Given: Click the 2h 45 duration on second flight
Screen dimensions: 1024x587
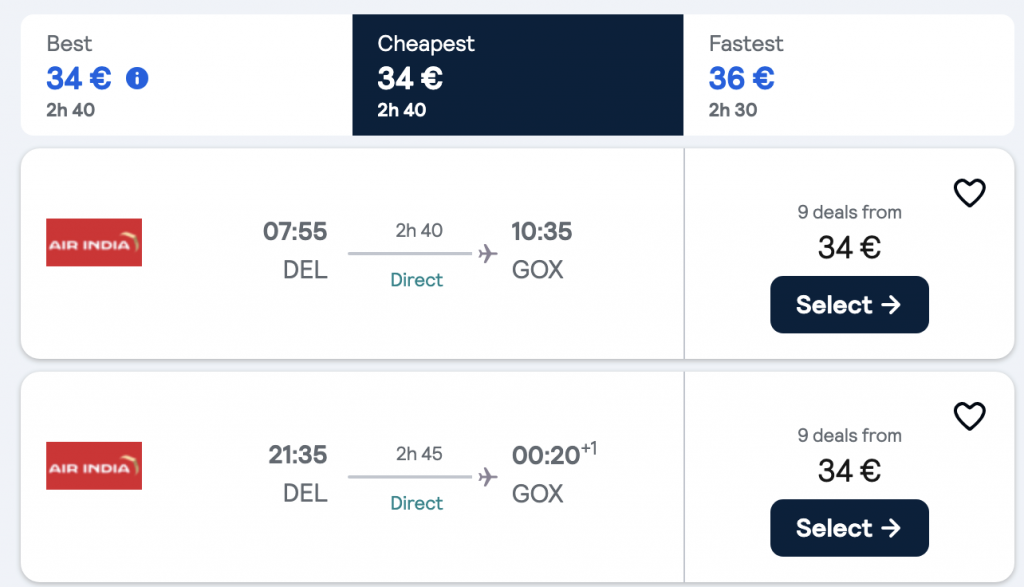Looking at the screenshot, I should click(419, 454).
